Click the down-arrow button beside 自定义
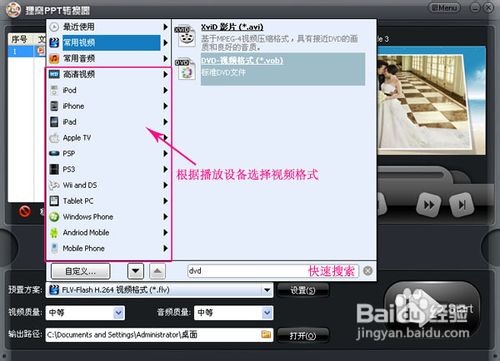500x361 pixels. (x=136, y=271)
